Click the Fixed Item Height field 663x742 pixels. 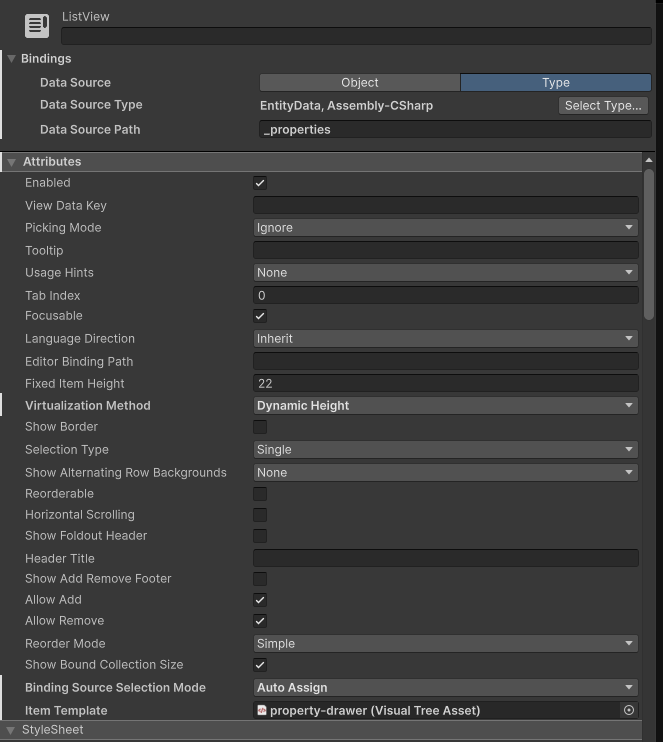click(445, 383)
